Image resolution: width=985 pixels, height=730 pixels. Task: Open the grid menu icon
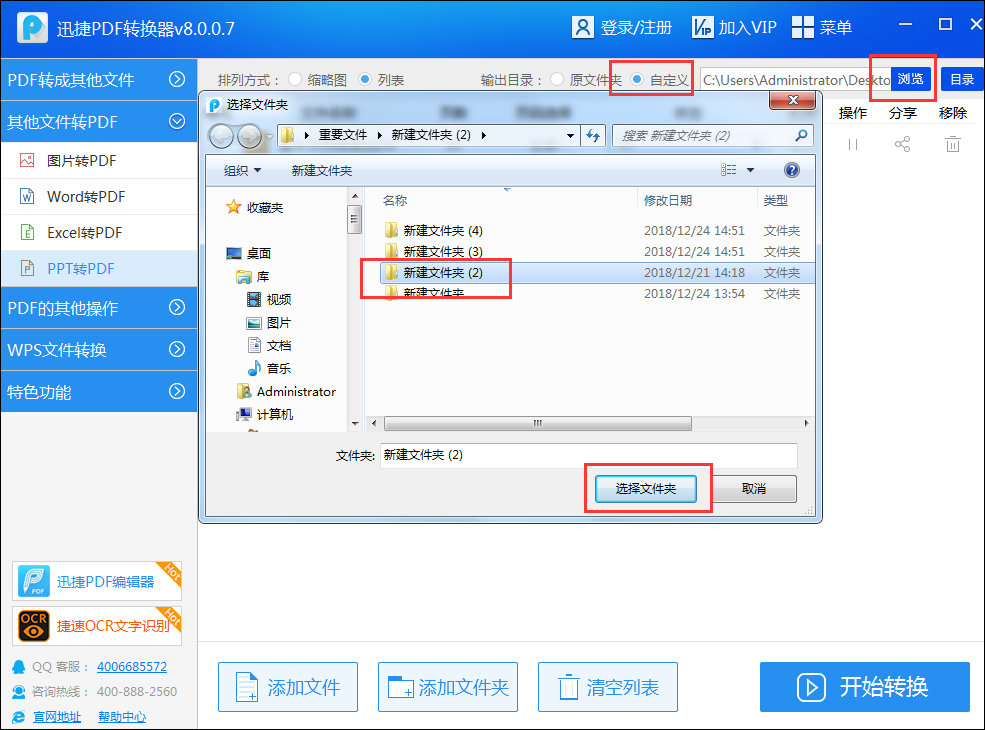(802, 28)
